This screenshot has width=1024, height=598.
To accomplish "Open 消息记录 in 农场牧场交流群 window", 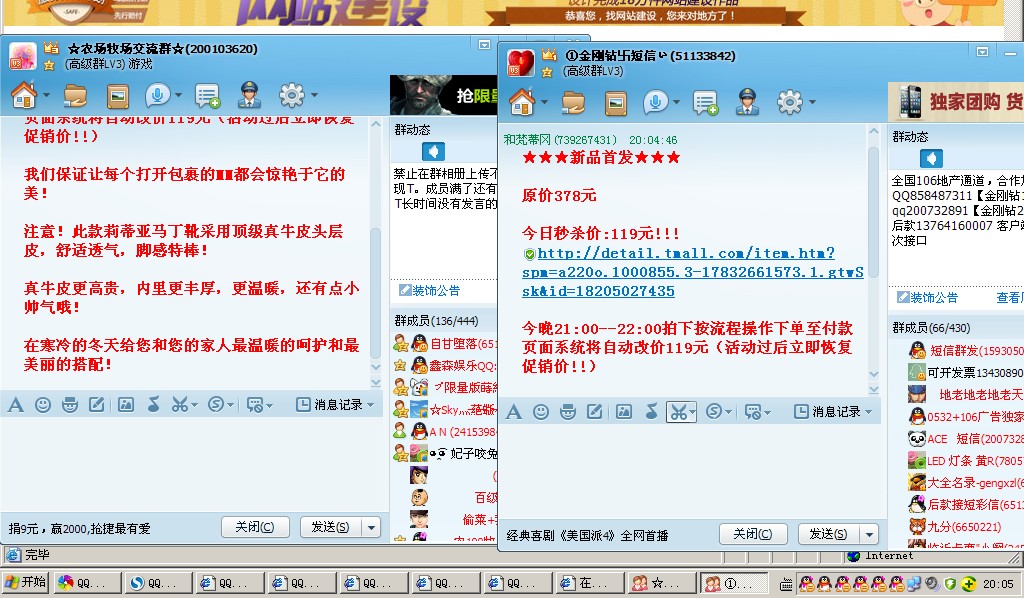I will point(335,405).
